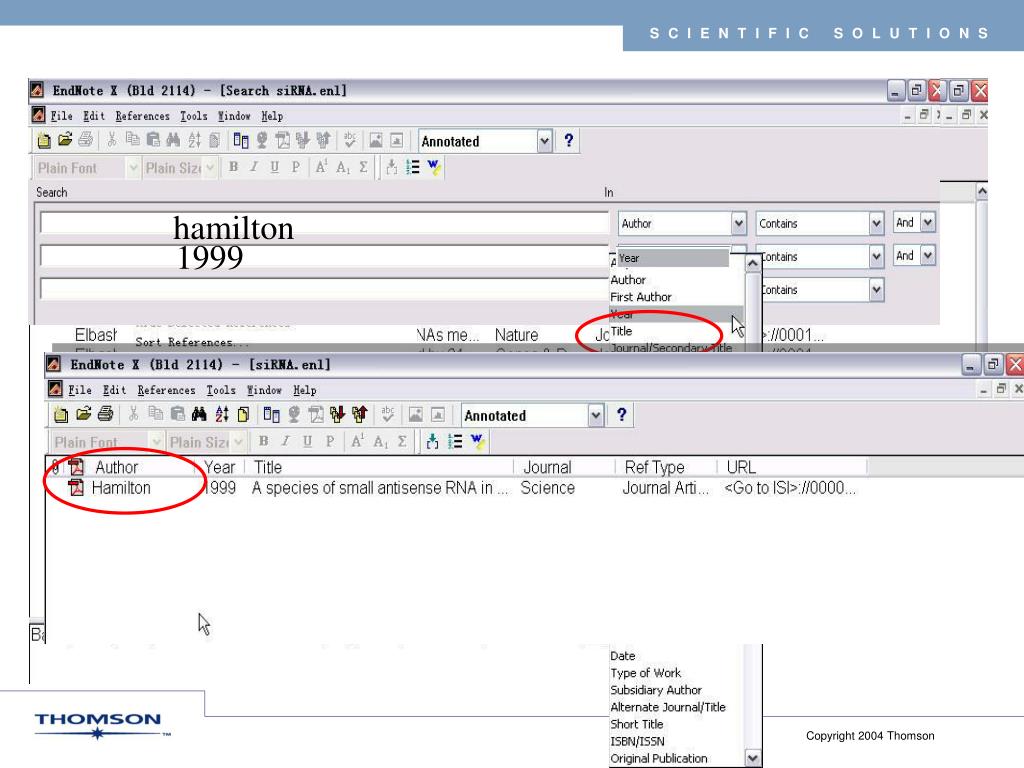Open the Author field dropdown in search row
Screen dimensions: 1024x768
(x=739, y=223)
